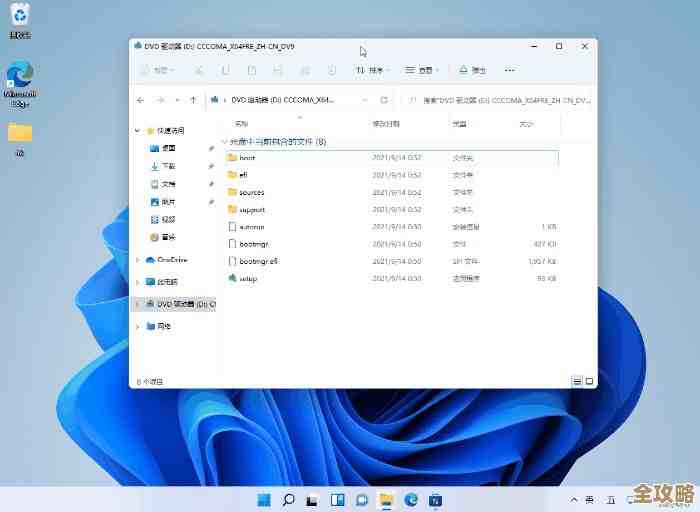Screen dimensions: 700x512
Task: Open Task View from the taskbar
Action: click(312, 500)
